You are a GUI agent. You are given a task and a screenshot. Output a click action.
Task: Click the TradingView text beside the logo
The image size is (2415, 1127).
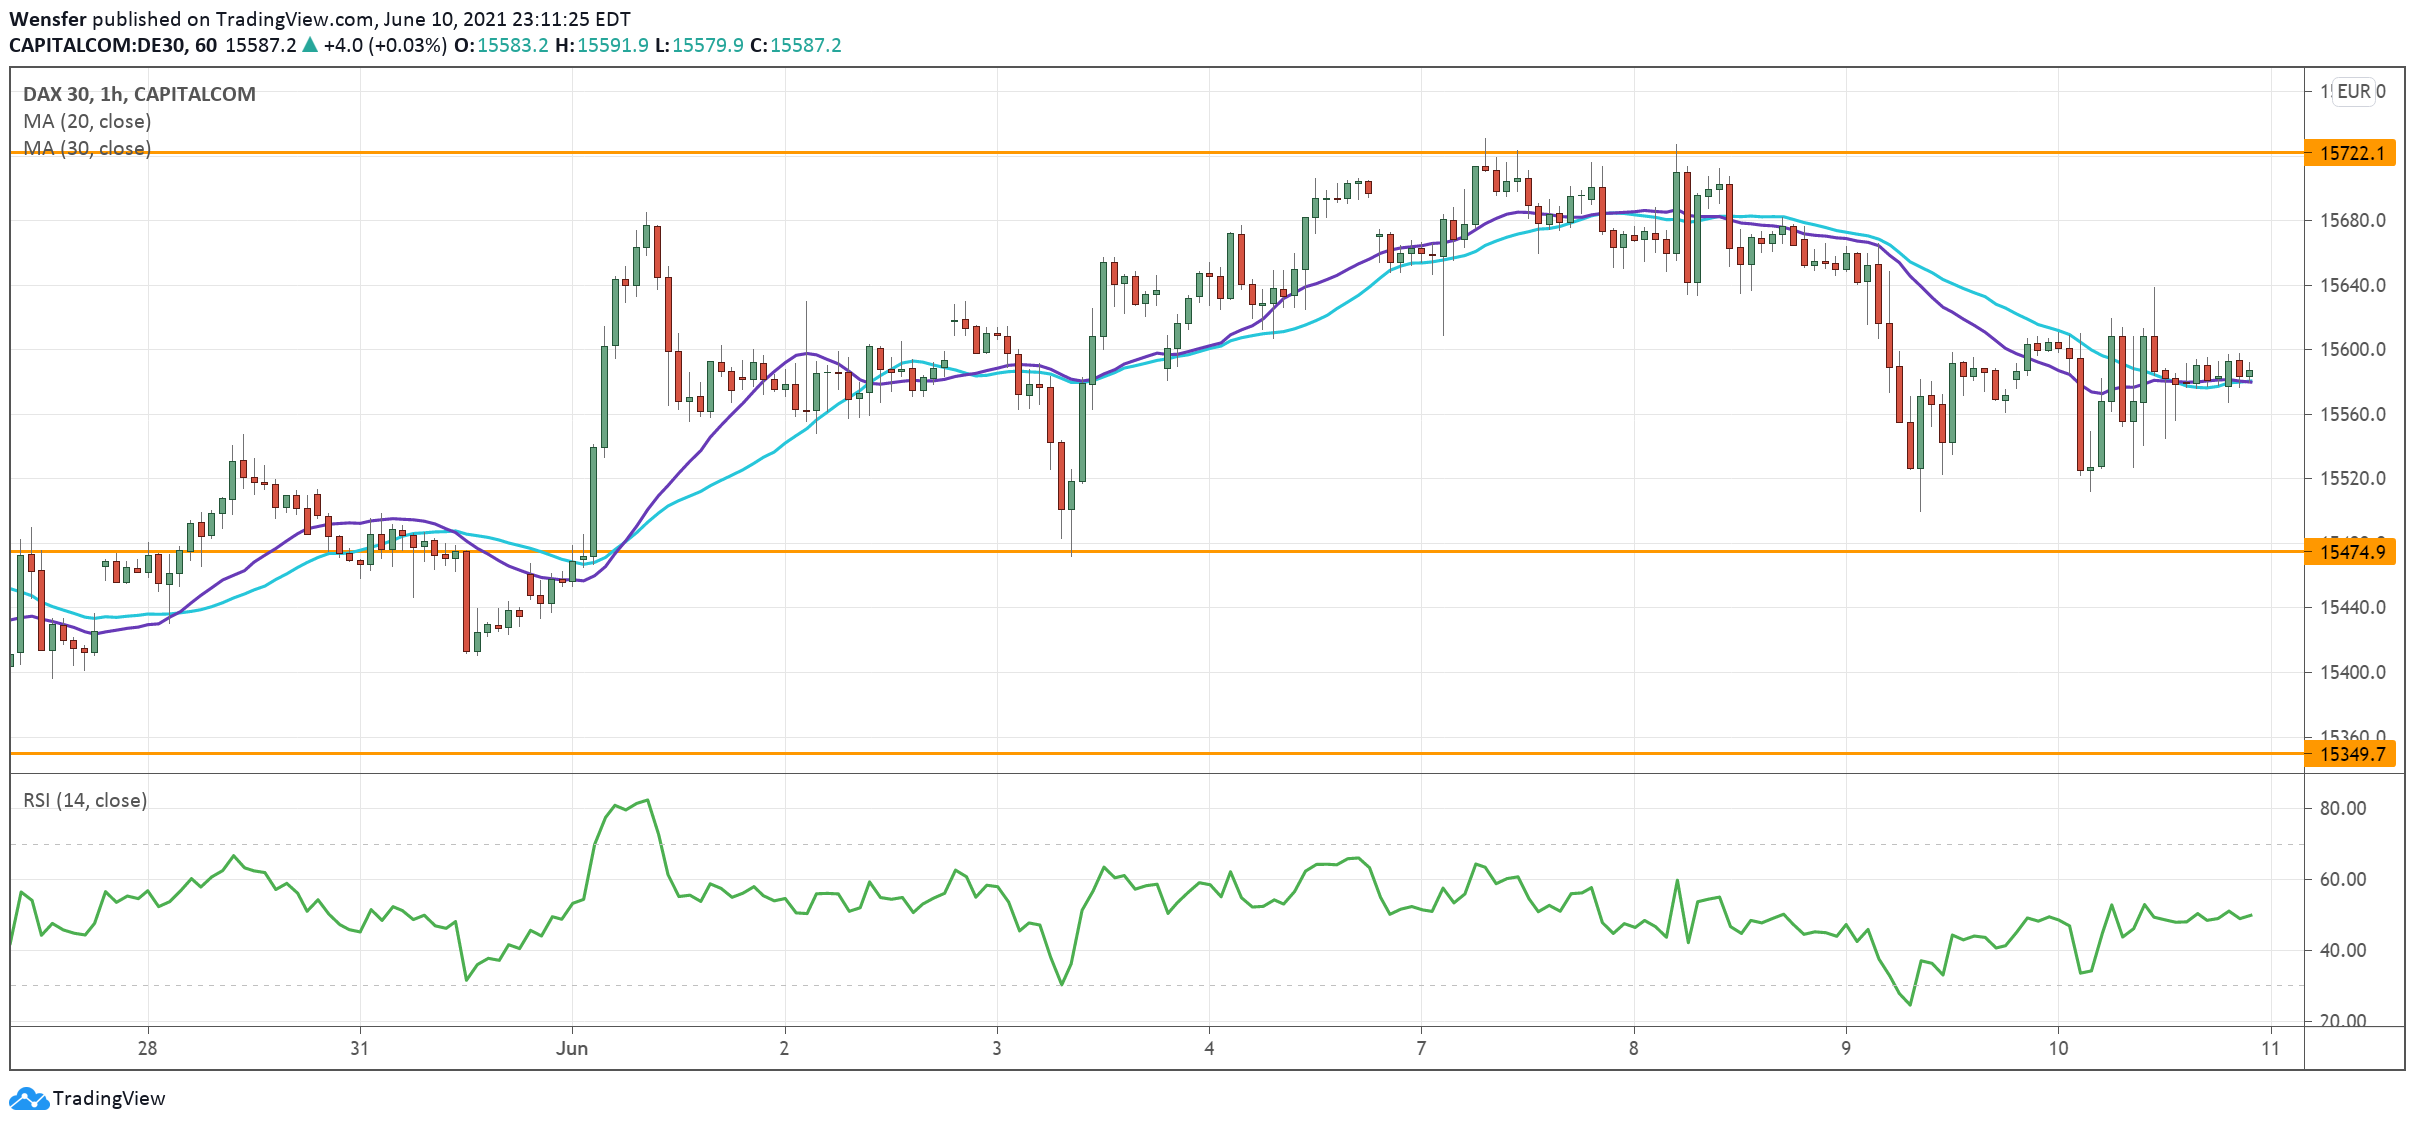point(109,1098)
